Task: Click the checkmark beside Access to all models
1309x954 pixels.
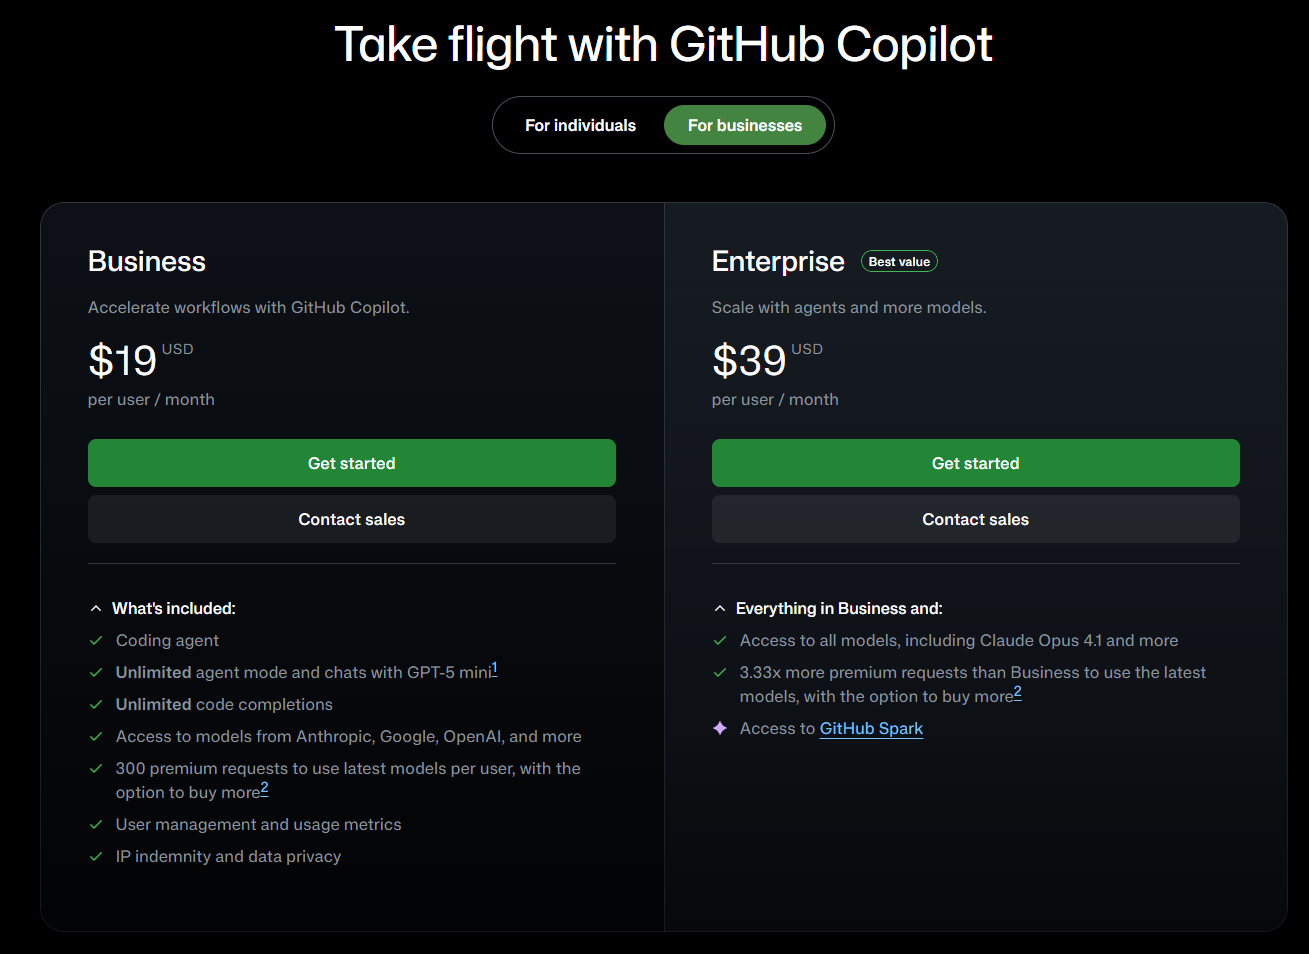Action: pos(720,640)
